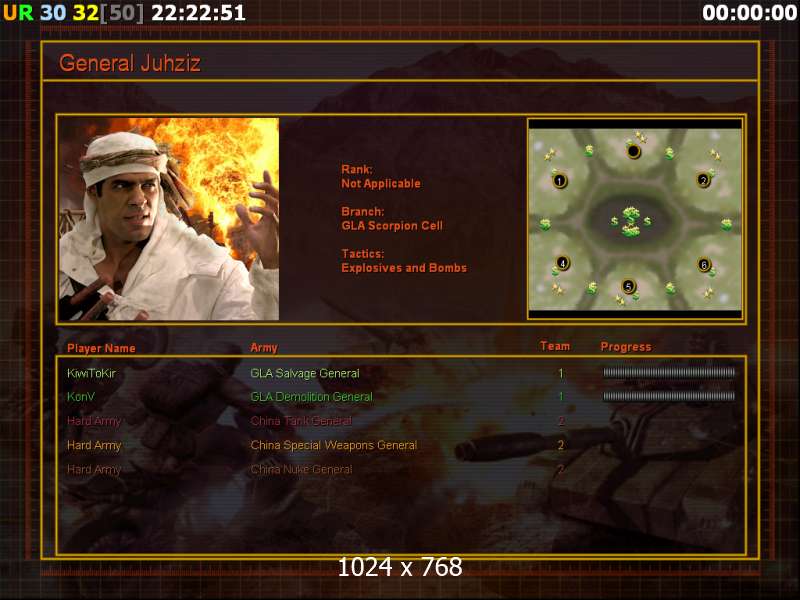
Task: Select start position 5 on the map
Action: [x=629, y=286]
